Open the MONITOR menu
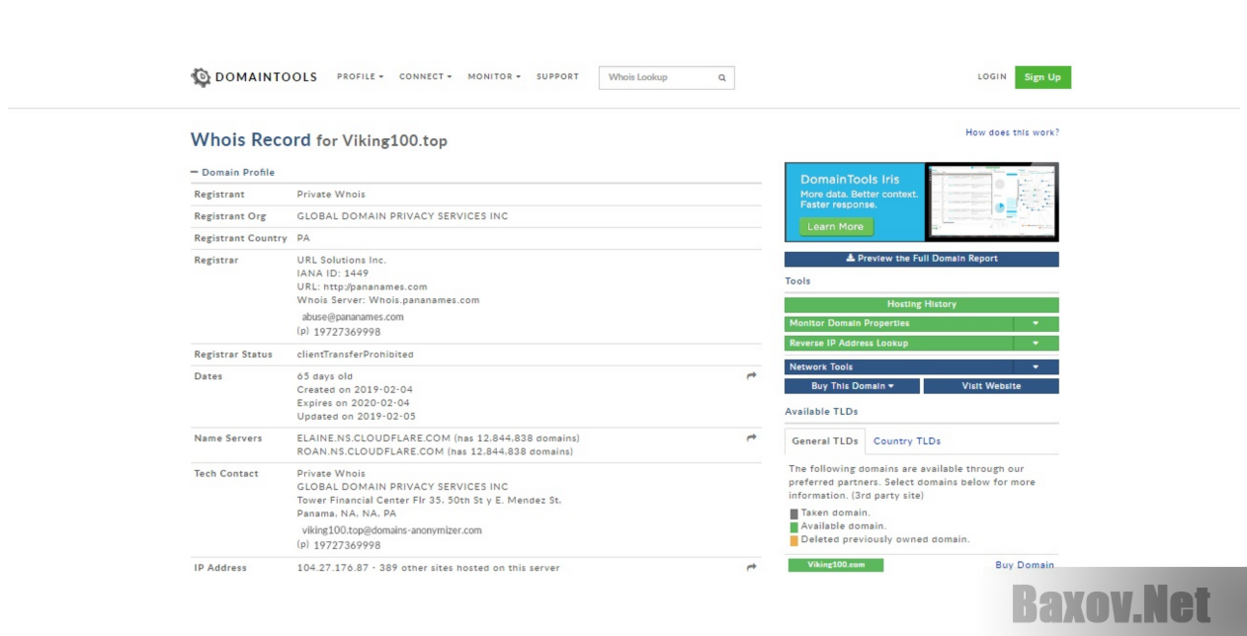This screenshot has width=1247, height=636. (x=494, y=77)
